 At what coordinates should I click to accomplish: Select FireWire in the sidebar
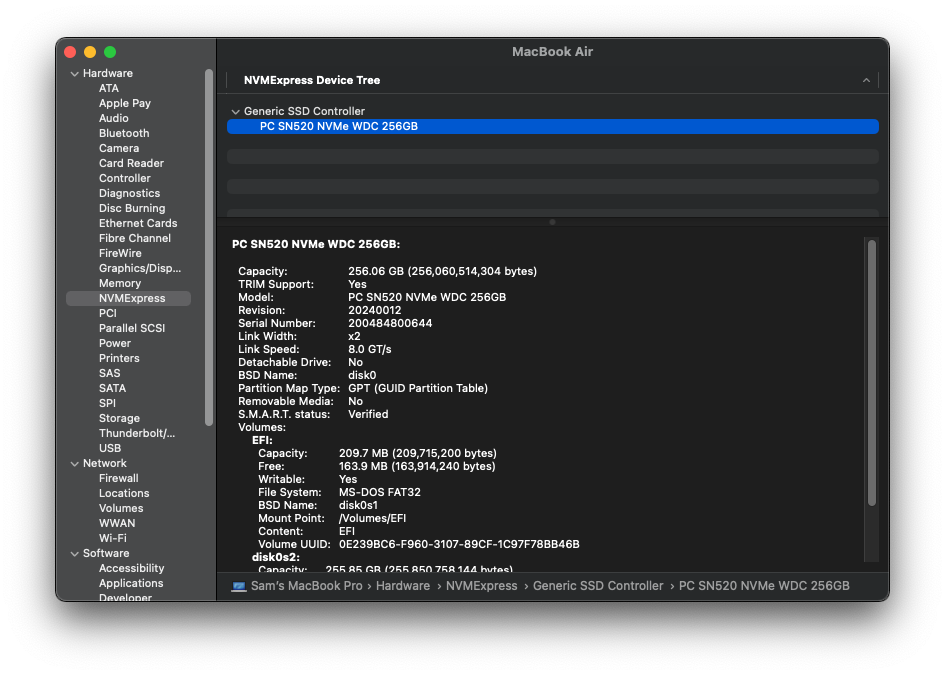coord(121,253)
